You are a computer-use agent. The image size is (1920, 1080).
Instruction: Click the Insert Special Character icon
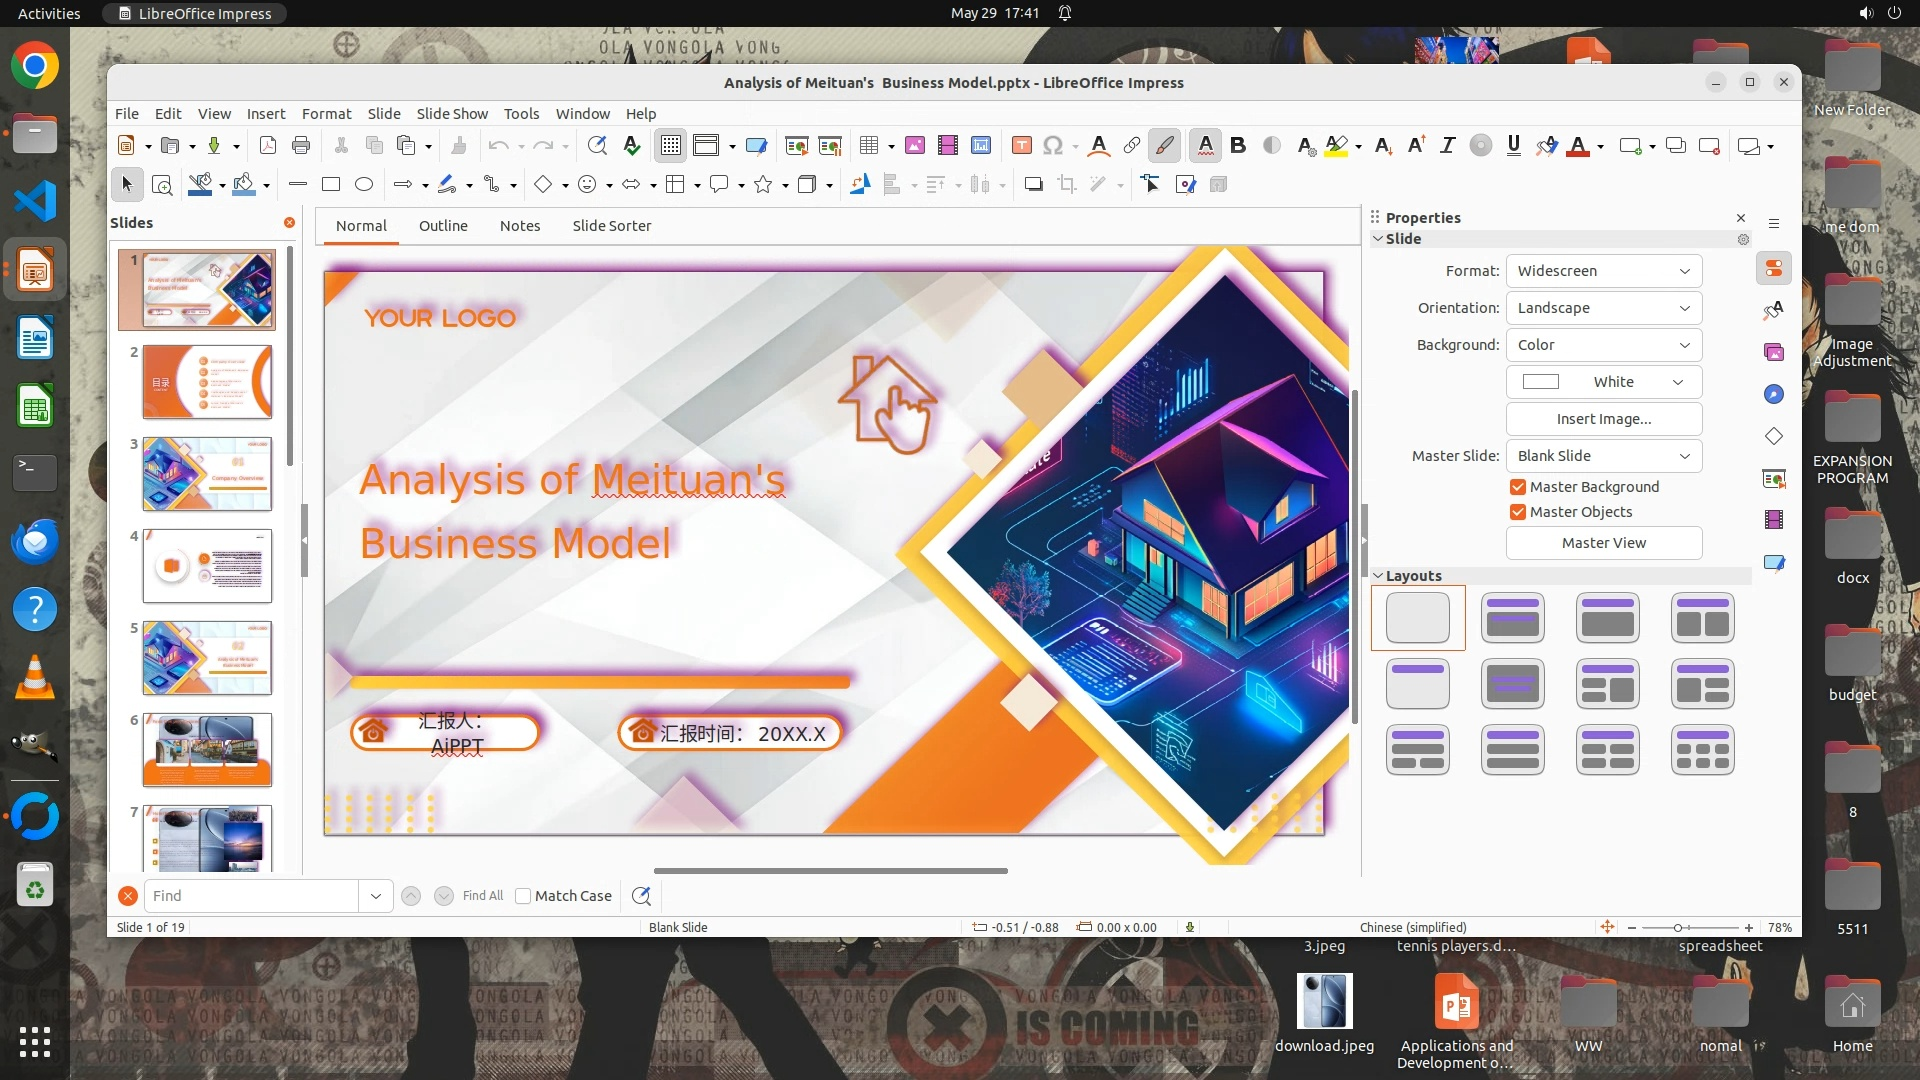(x=1052, y=146)
